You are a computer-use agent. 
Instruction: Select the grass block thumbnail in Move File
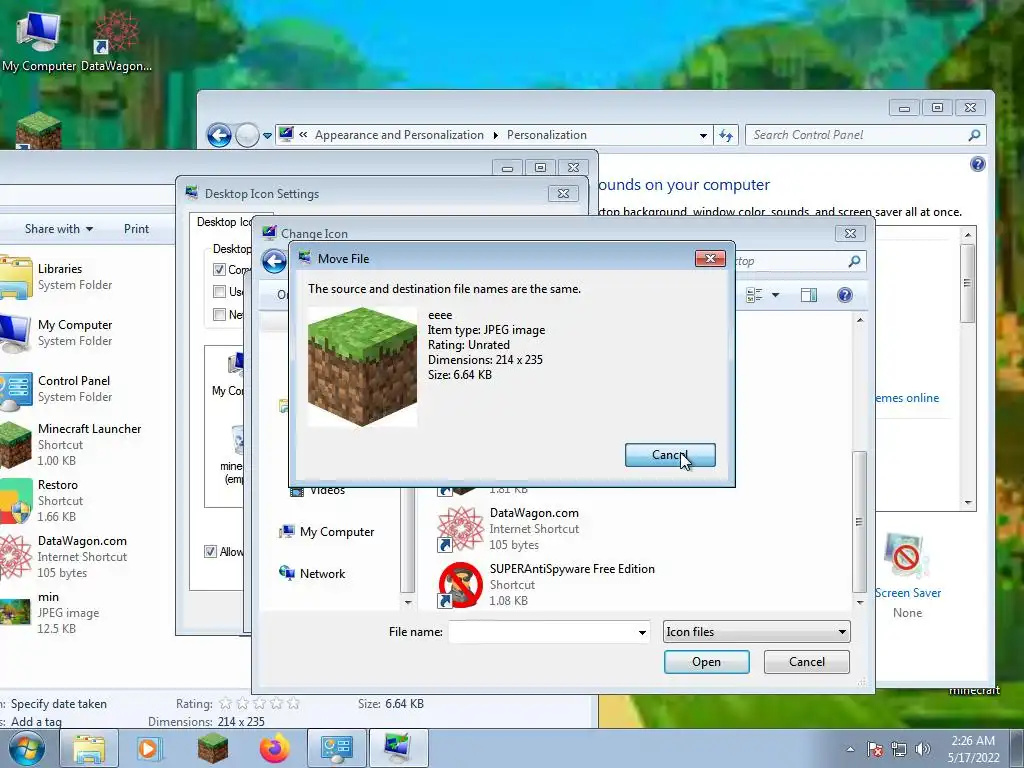tap(362, 368)
